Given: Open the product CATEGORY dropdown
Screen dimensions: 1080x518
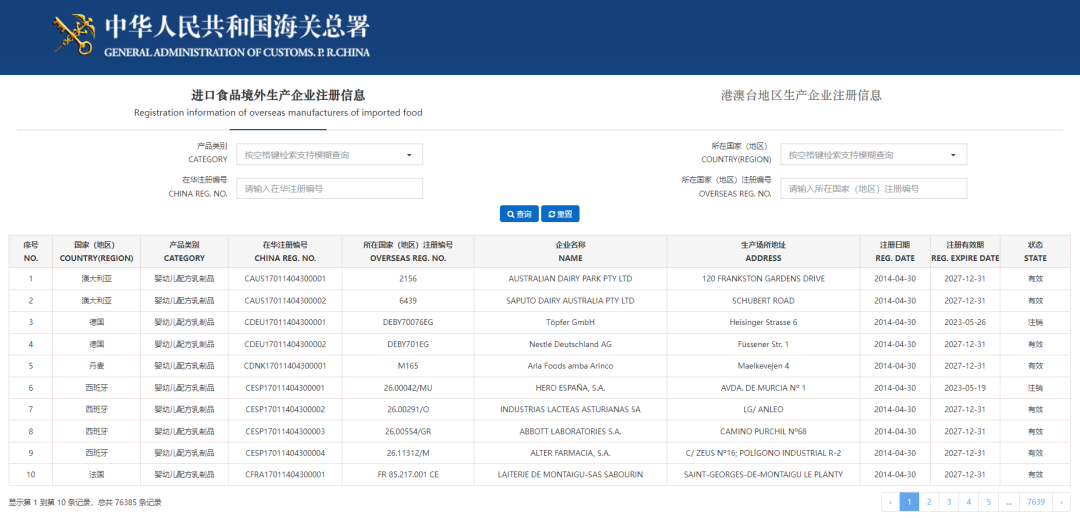Looking at the screenshot, I should pyautogui.click(x=329, y=155).
